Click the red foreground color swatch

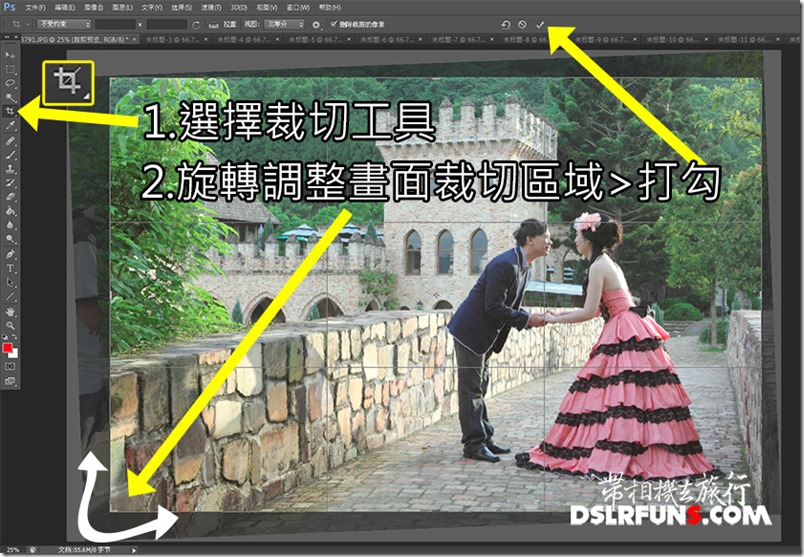pyautogui.click(x=8, y=347)
